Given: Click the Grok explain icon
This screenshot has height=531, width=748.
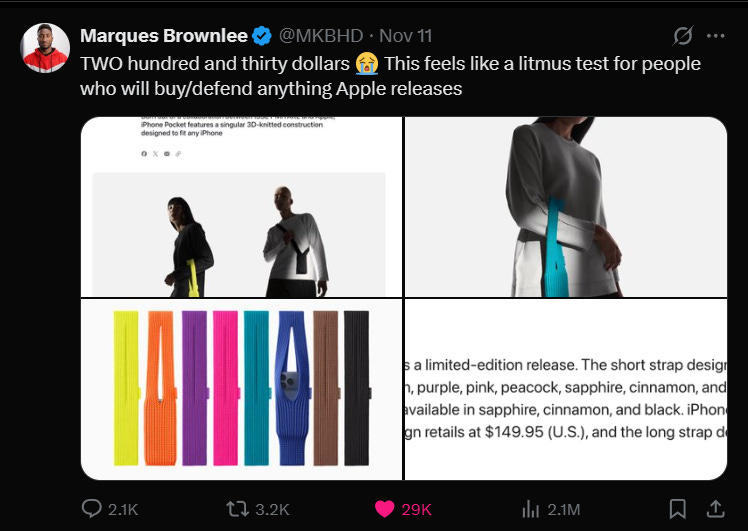Looking at the screenshot, I should pos(683,36).
